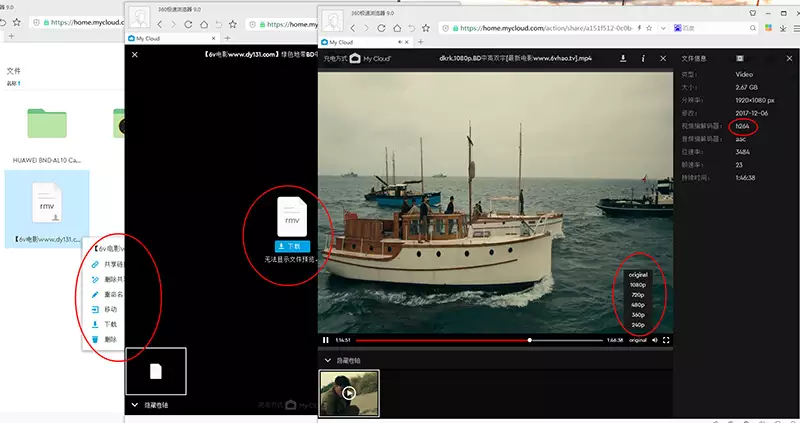Go back in the right browser window
Image resolution: width=800 pixels, height=423 pixels.
pyautogui.click(x=353, y=28)
